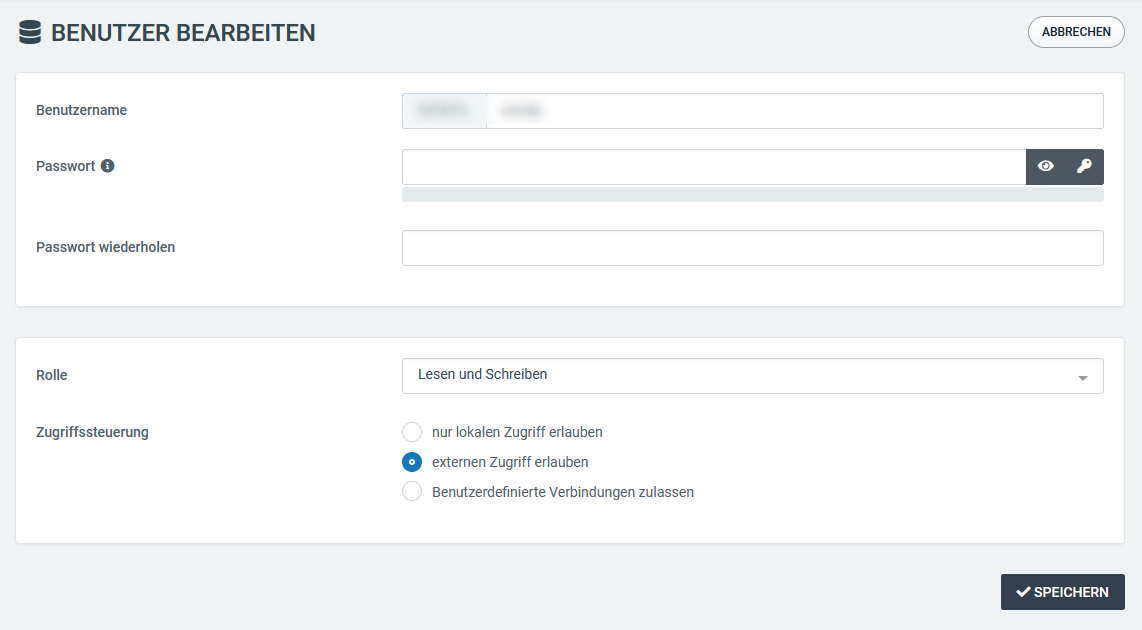Choose the externen Zugriff erlauben option
The width and height of the screenshot is (1142, 630).
(x=412, y=462)
